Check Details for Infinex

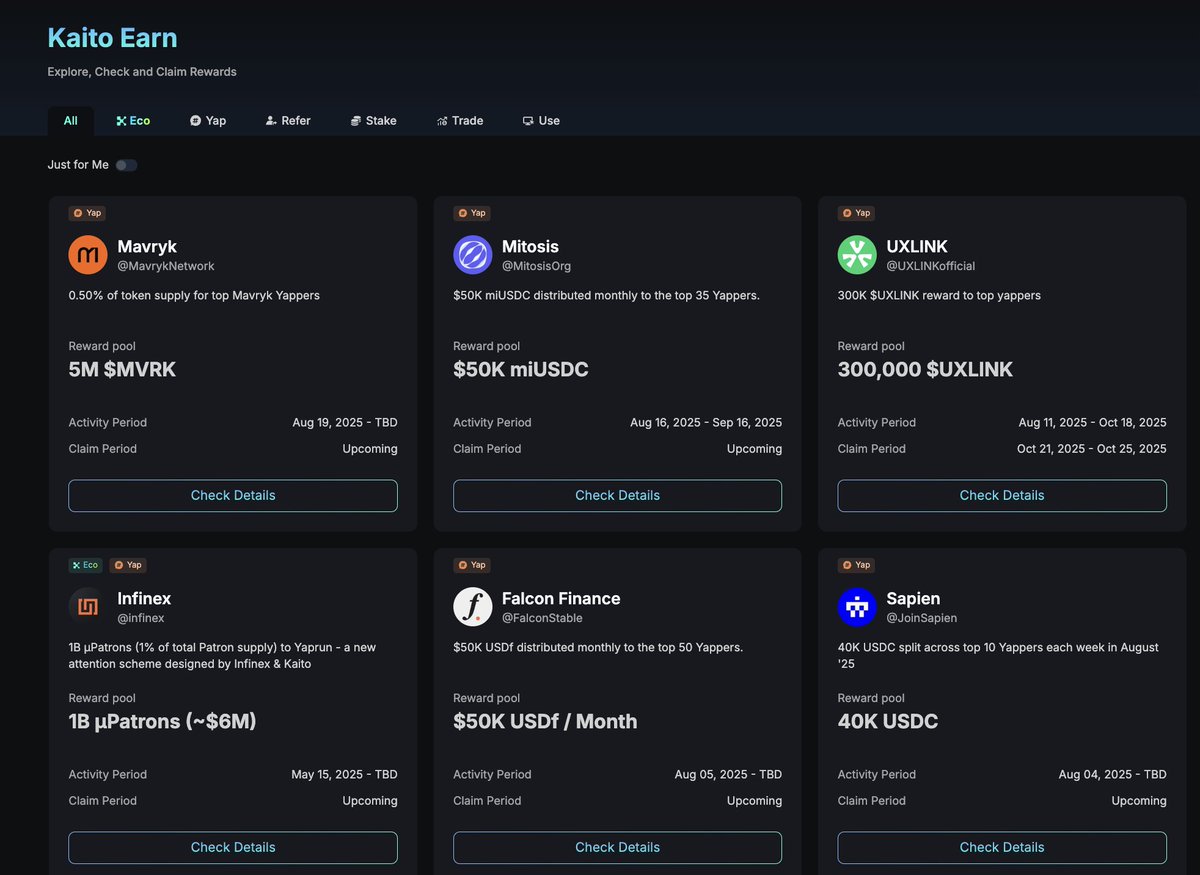point(233,848)
